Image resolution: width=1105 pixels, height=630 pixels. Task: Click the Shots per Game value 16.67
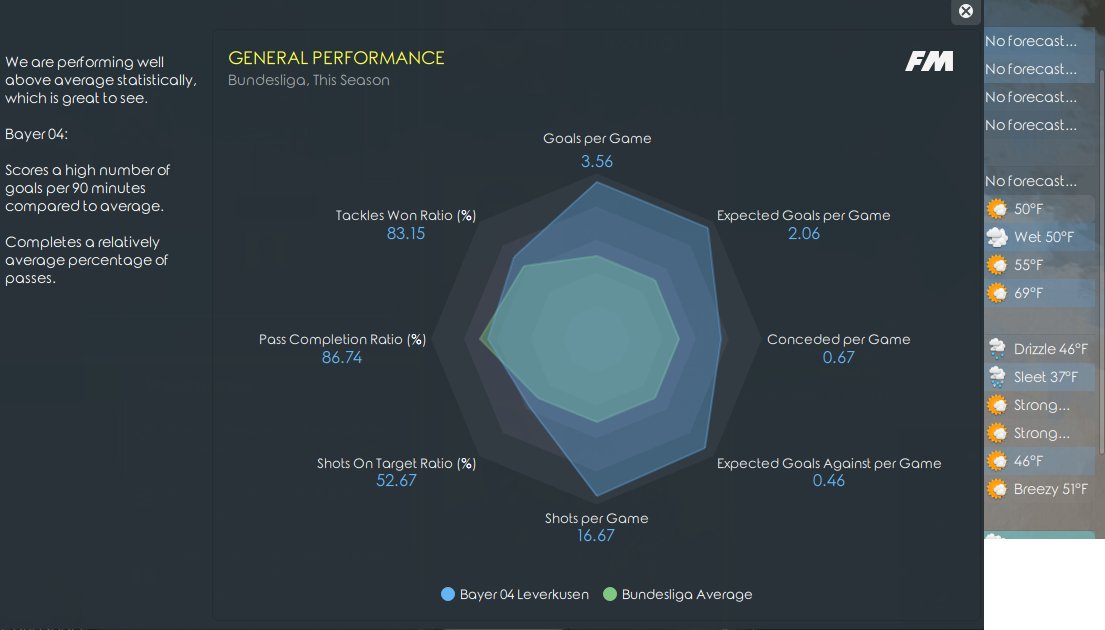(x=595, y=536)
